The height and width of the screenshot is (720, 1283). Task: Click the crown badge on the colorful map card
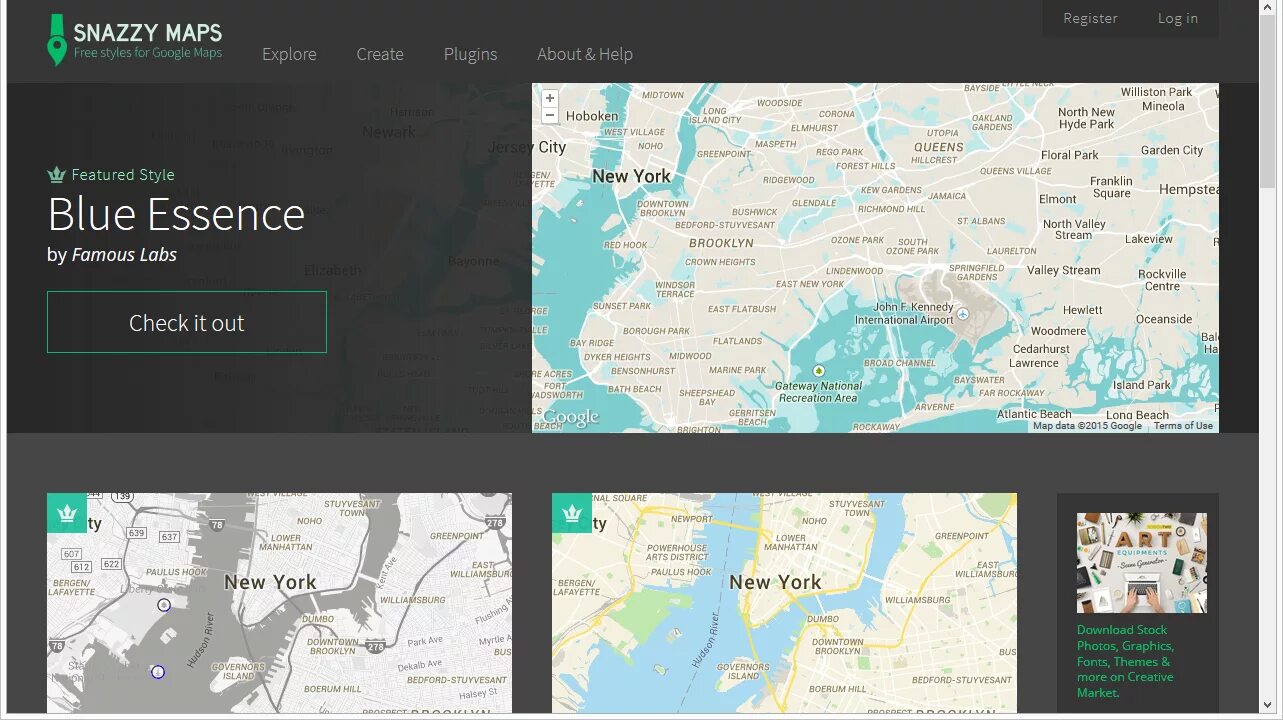pos(572,513)
